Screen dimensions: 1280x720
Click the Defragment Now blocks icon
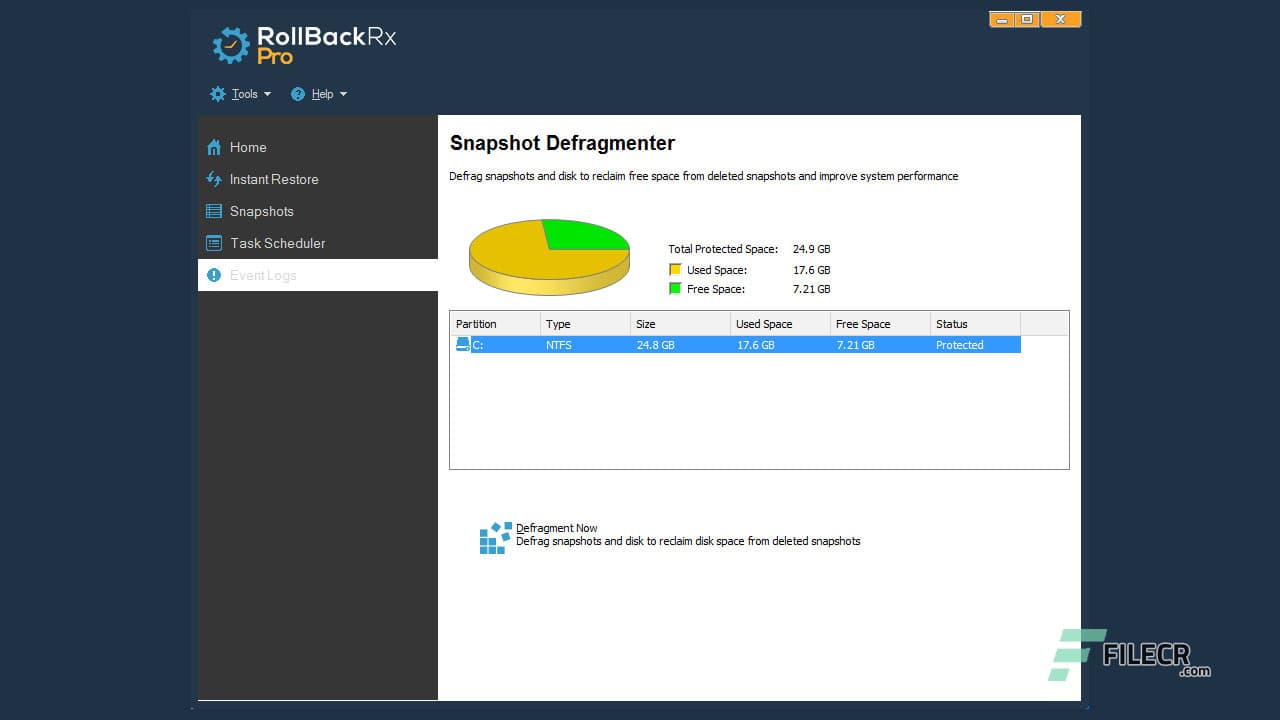click(x=493, y=536)
